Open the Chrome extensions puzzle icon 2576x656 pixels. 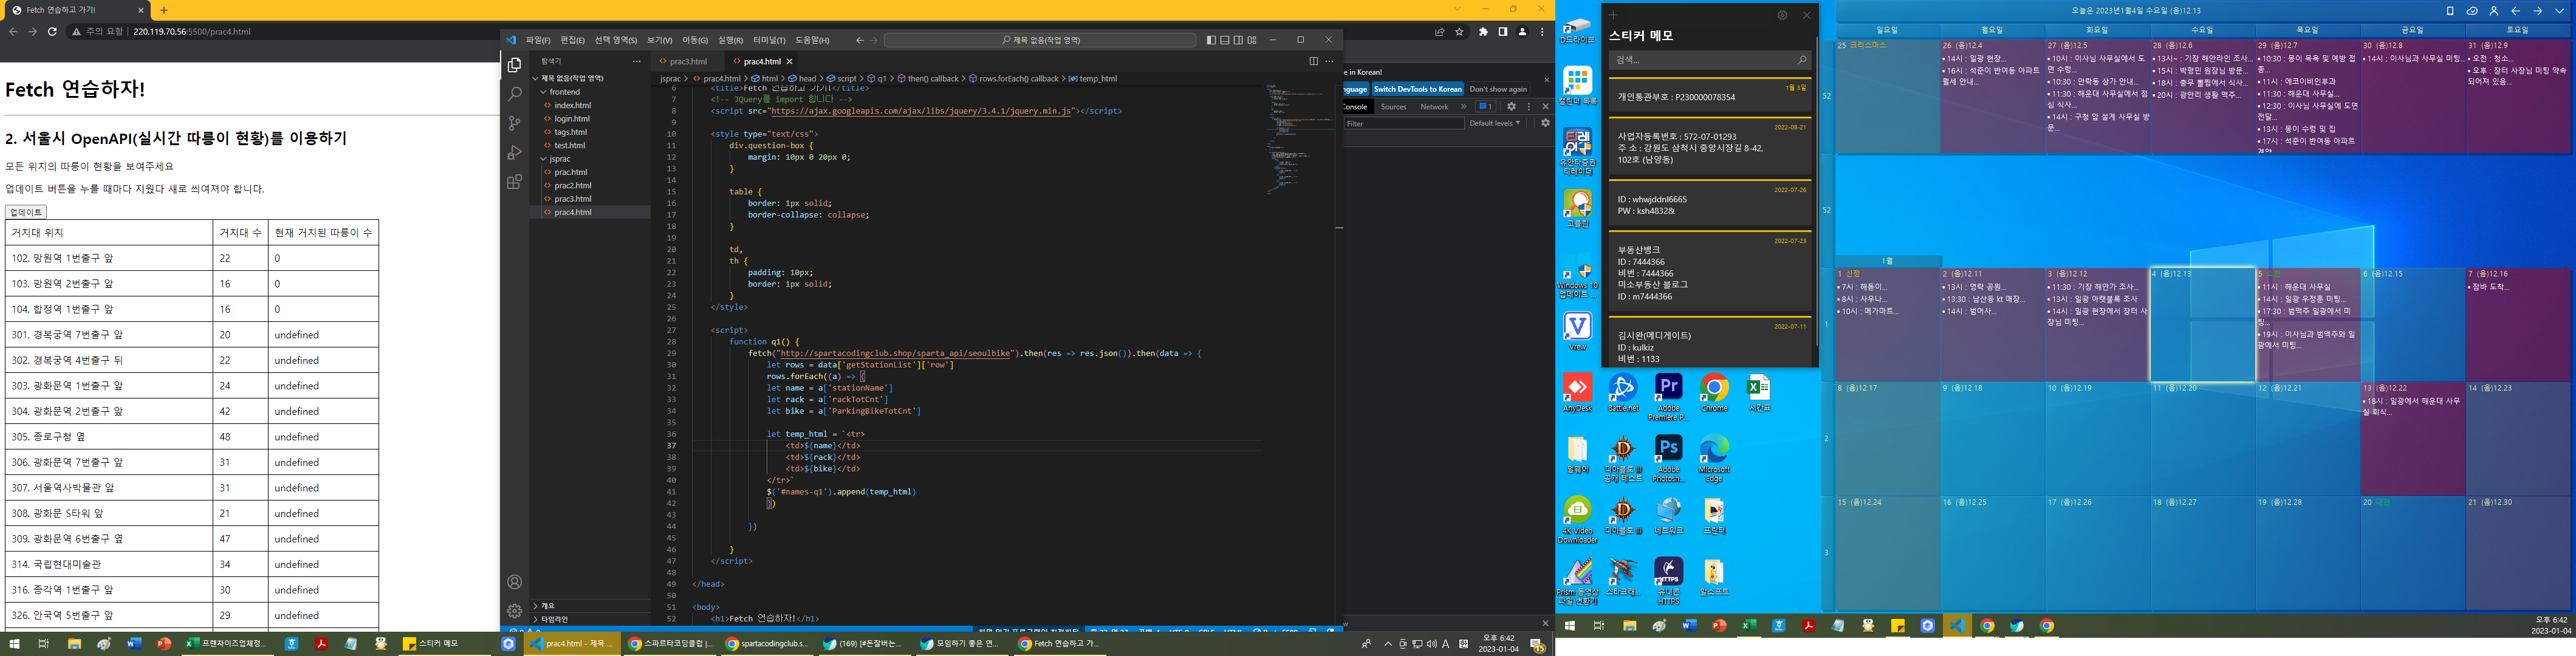coord(1483,32)
